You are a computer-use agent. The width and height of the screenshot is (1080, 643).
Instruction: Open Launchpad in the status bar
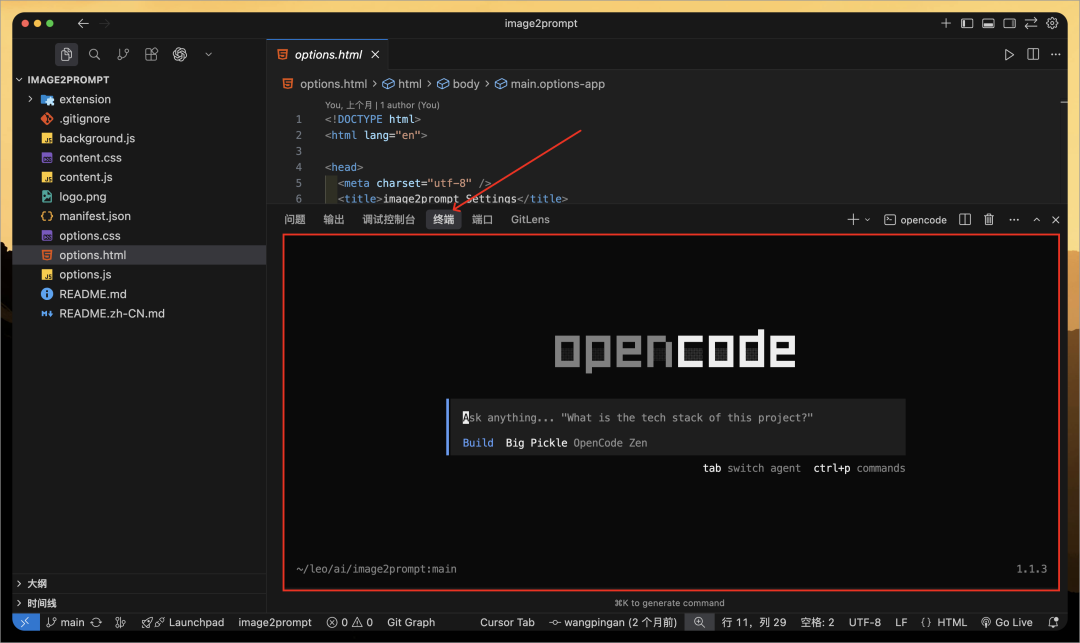(x=183, y=622)
